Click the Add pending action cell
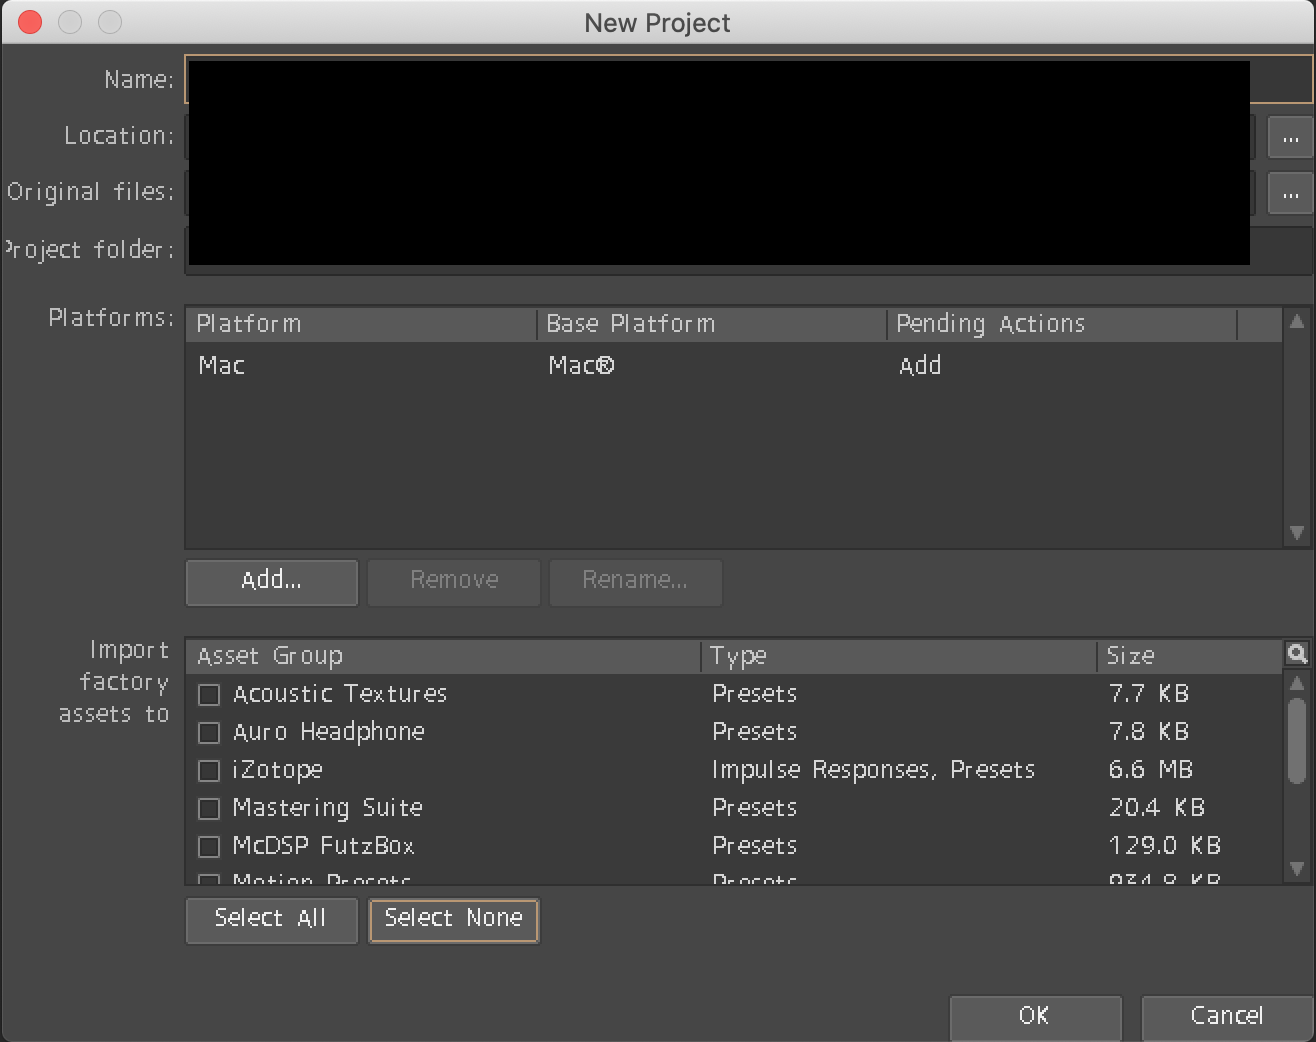Image resolution: width=1316 pixels, height=1042 pixels. 920,366
